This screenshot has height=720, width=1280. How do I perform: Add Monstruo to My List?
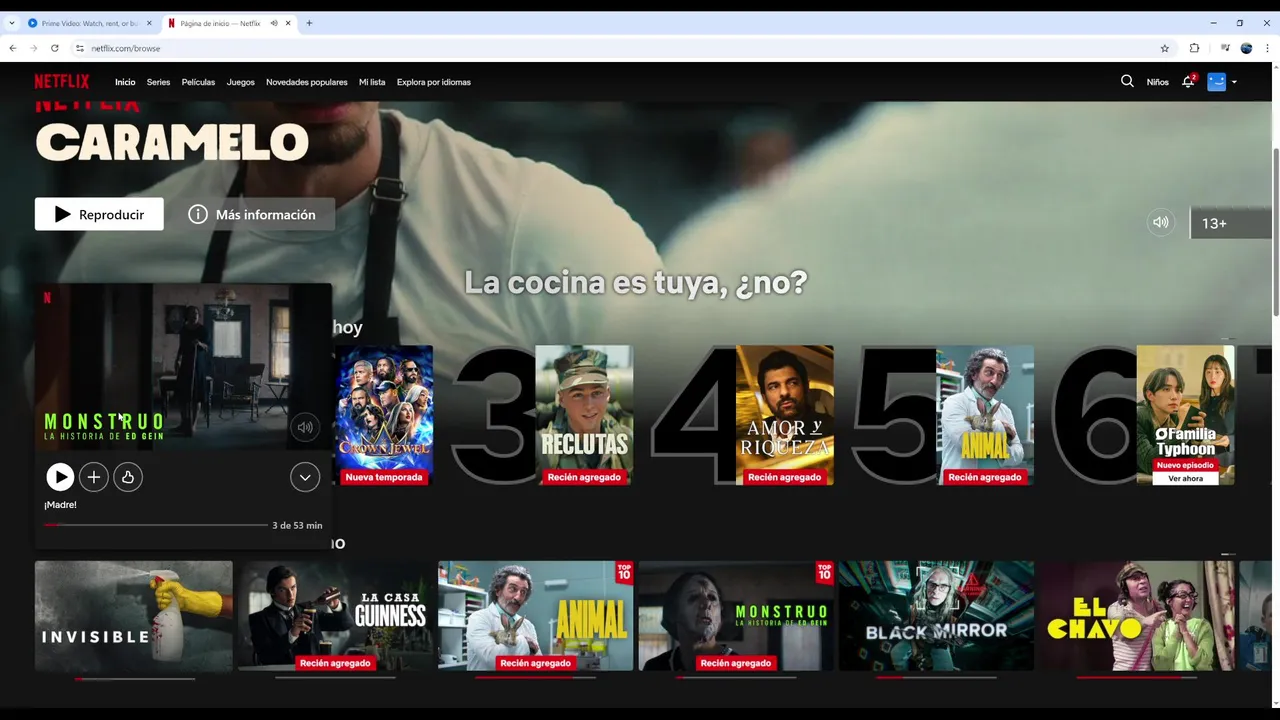(94, 478)
